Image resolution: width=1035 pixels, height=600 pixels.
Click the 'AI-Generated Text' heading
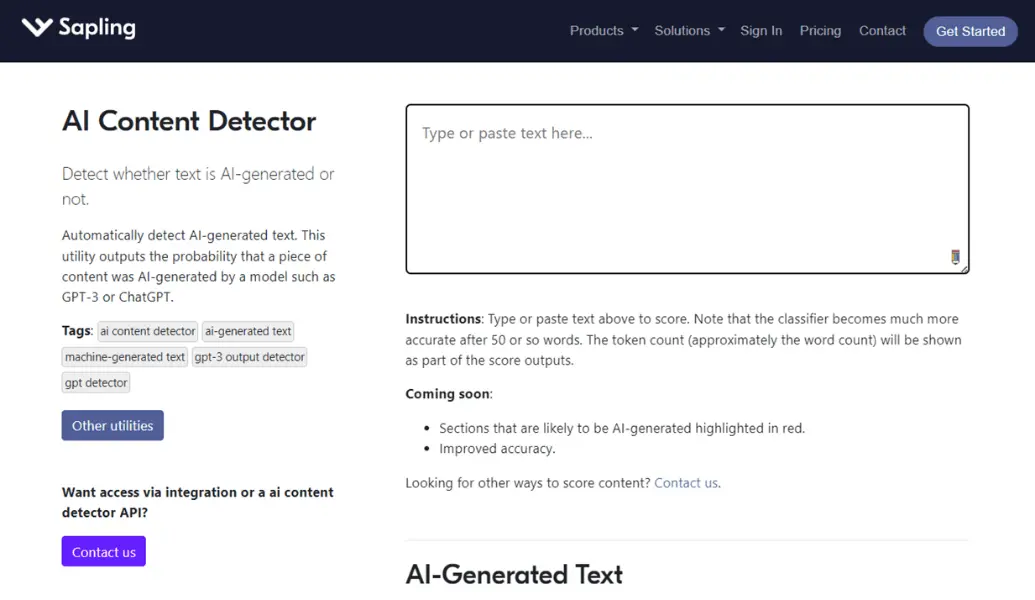(514, 574)
